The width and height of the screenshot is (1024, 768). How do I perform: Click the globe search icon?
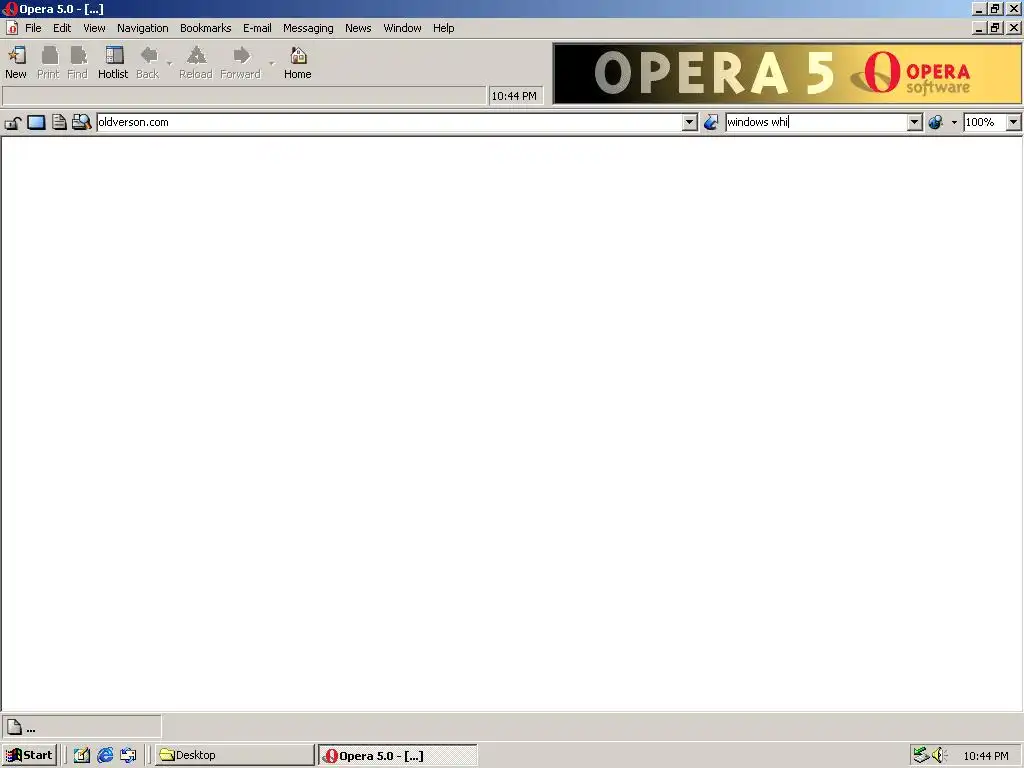pyautogui.click(x=935, y=122)
